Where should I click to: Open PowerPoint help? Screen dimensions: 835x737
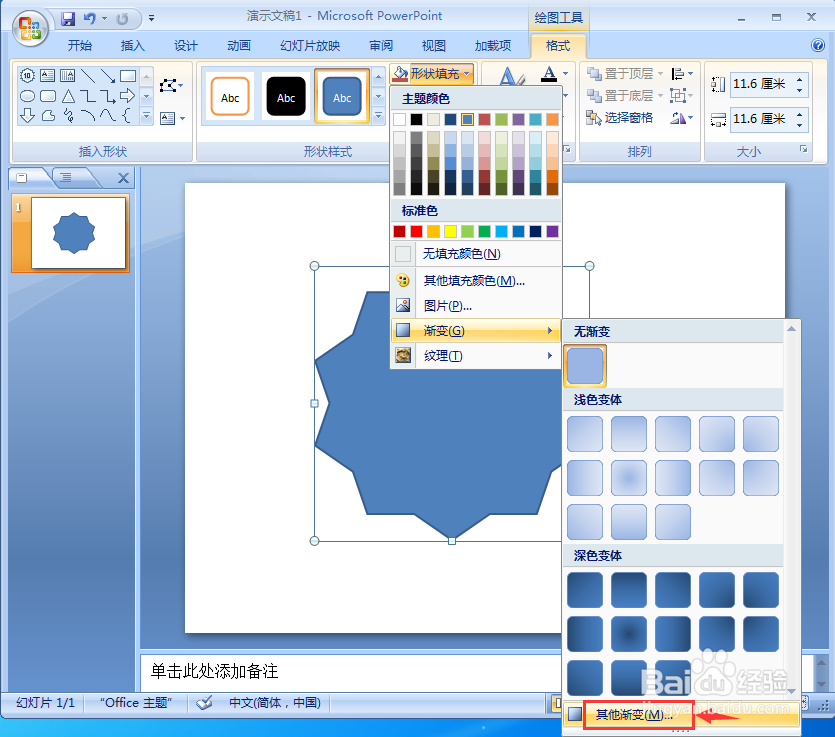[x=817, y=45]
